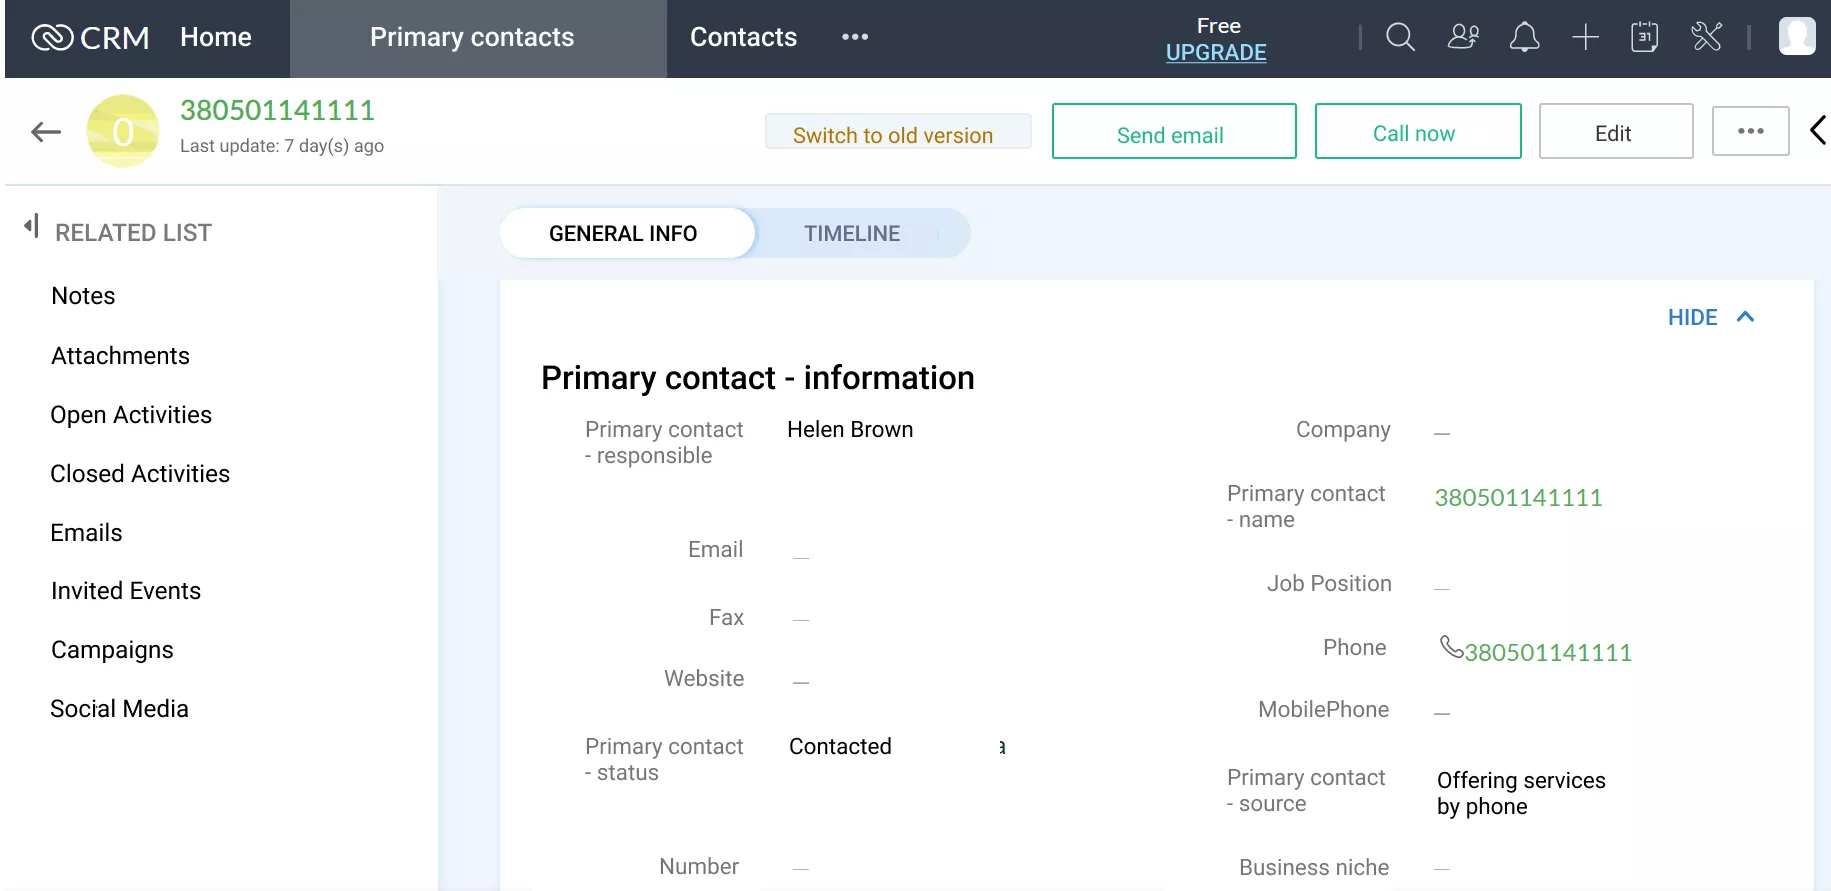Screen dimensions: 1831x891
Task: Open the contacts people icon in header
Action: (1463, 37)
